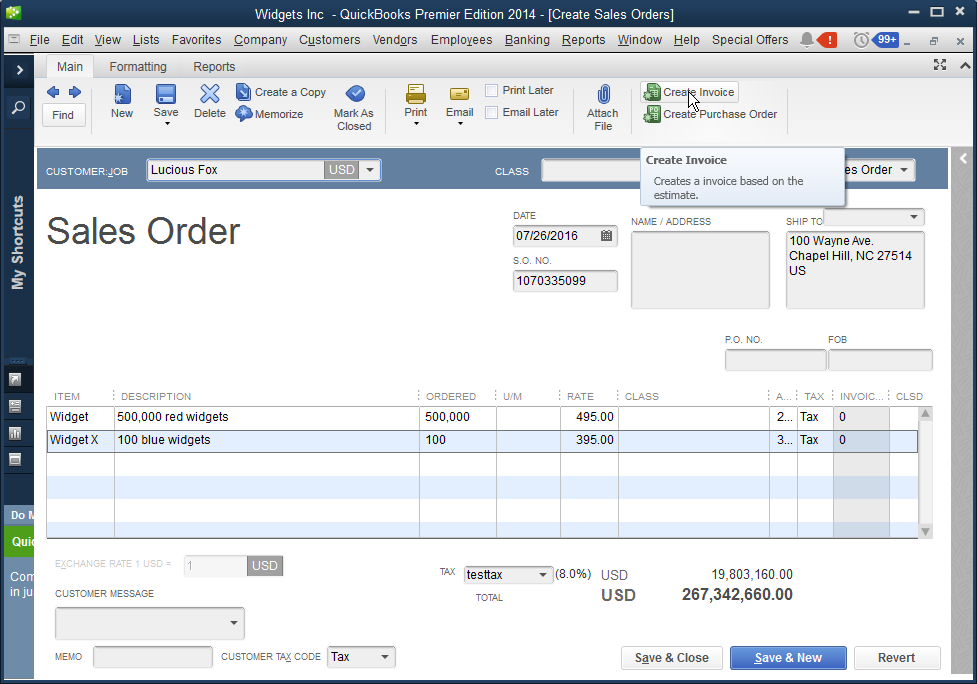Click the Ship To address box

tap(855, 270)
